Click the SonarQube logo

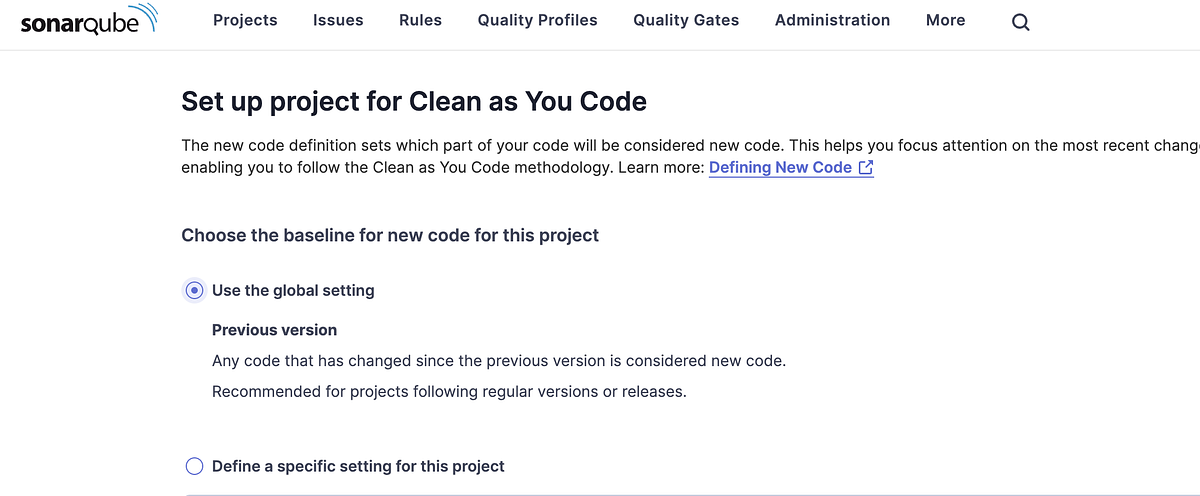click(89, 20)
